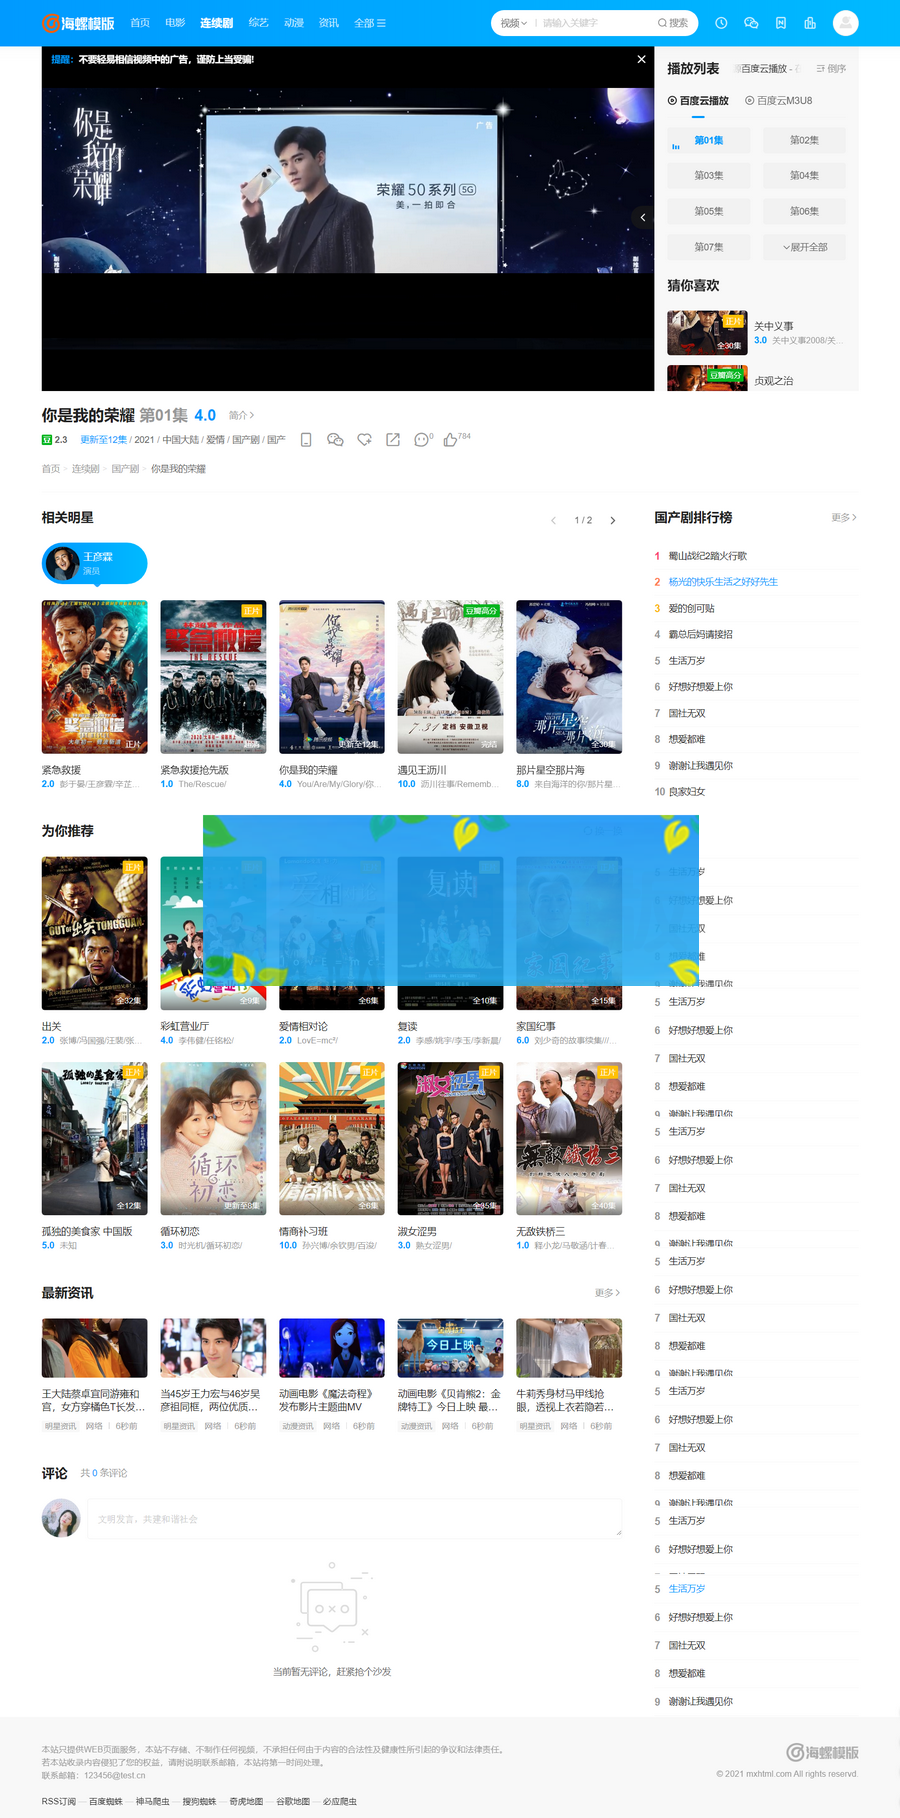Click the user avatar icon
The height and width of the screenshot is (1818, 900).
coord(845,23)
